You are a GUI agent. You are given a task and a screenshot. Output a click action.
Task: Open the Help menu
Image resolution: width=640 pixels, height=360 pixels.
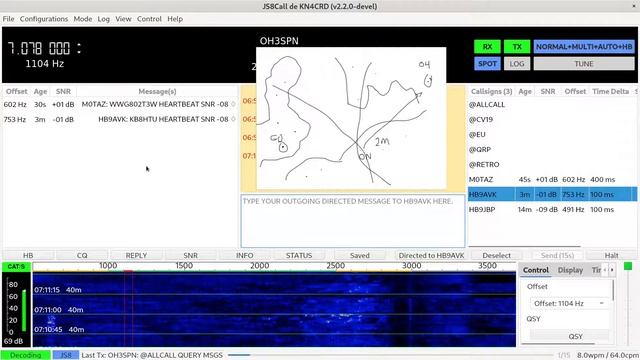tap(175, 19)
